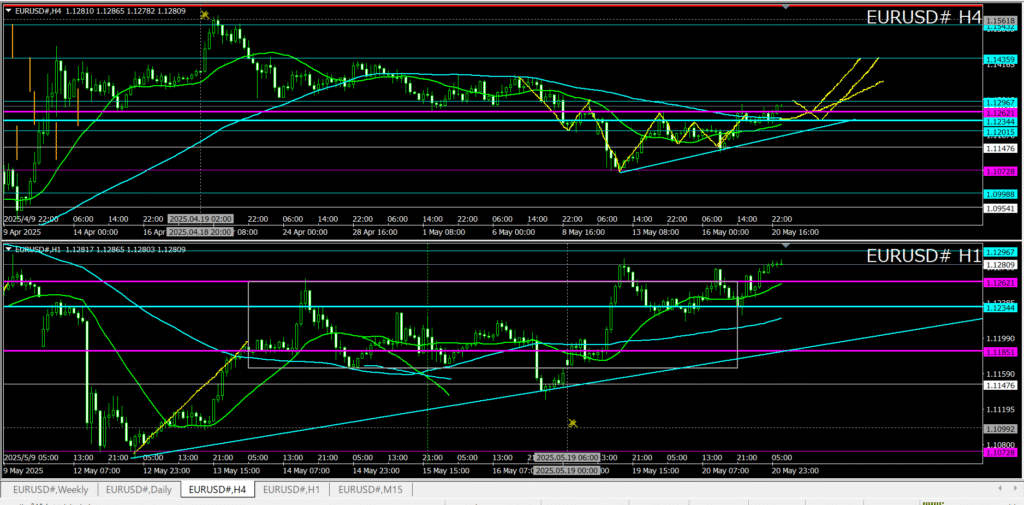Click the large EURUSD# H4 chart label

point(923,18)
